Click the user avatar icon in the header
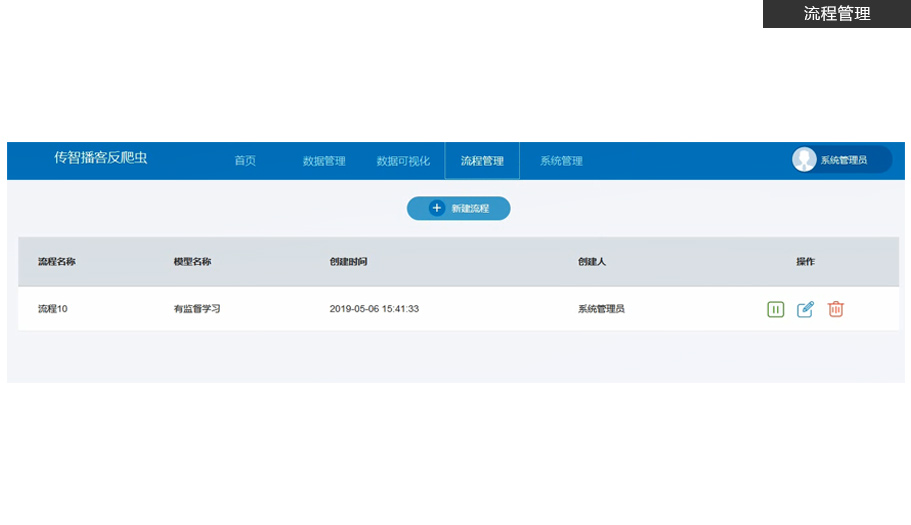The image size is (911, 525). (804, 160)
